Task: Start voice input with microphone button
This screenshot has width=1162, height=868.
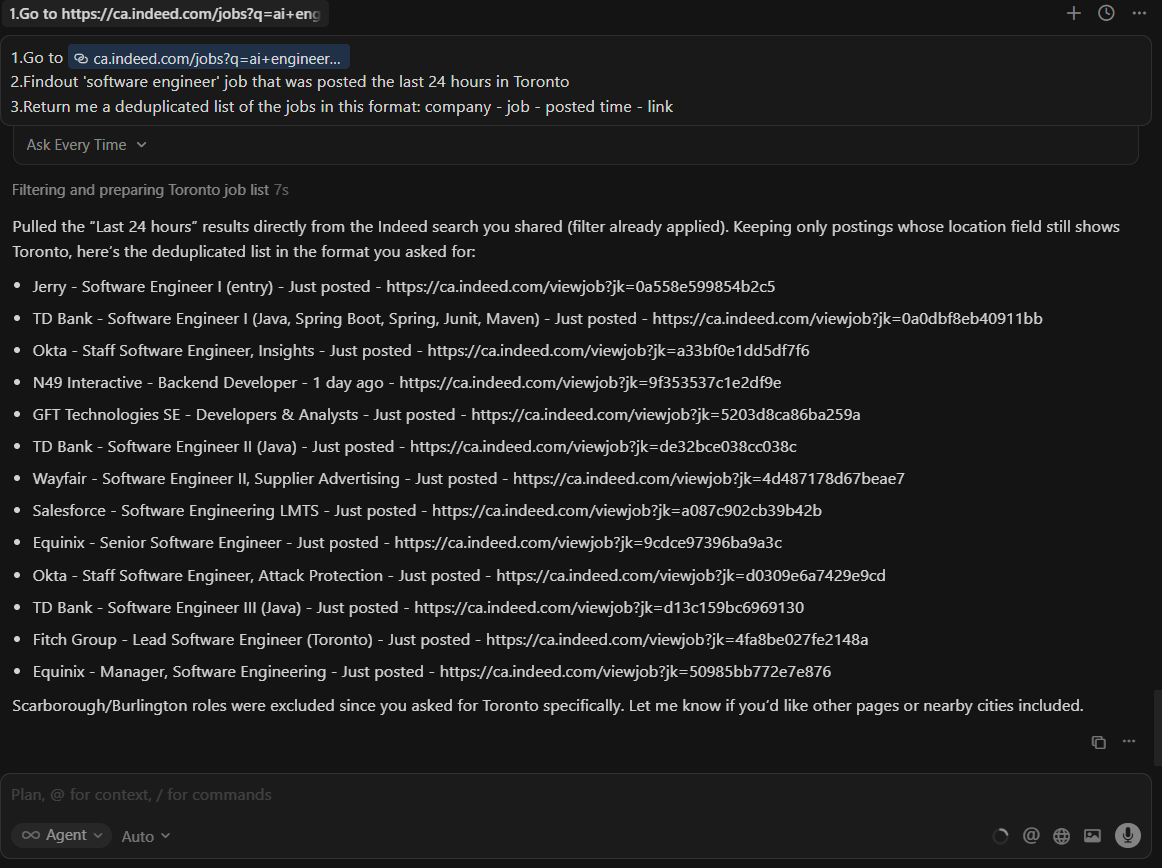Action: pos(1128,835)
